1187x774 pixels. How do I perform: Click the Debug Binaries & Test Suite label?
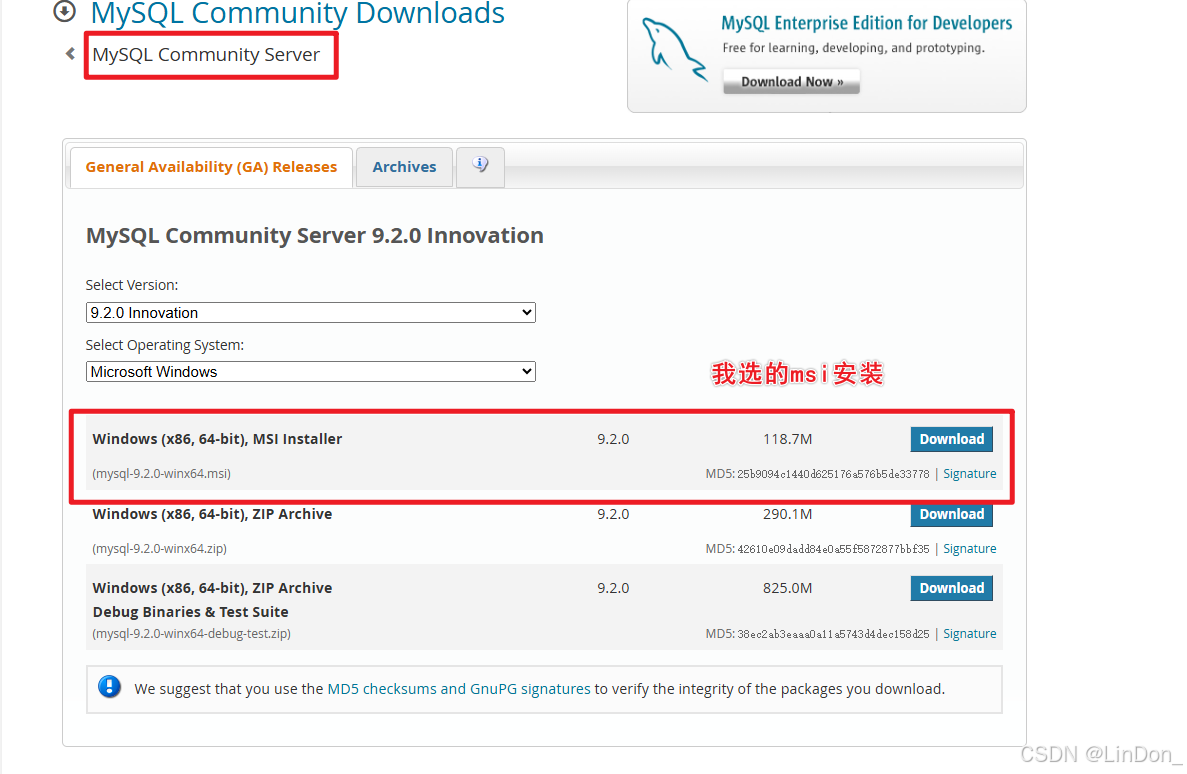pos(191,612)
